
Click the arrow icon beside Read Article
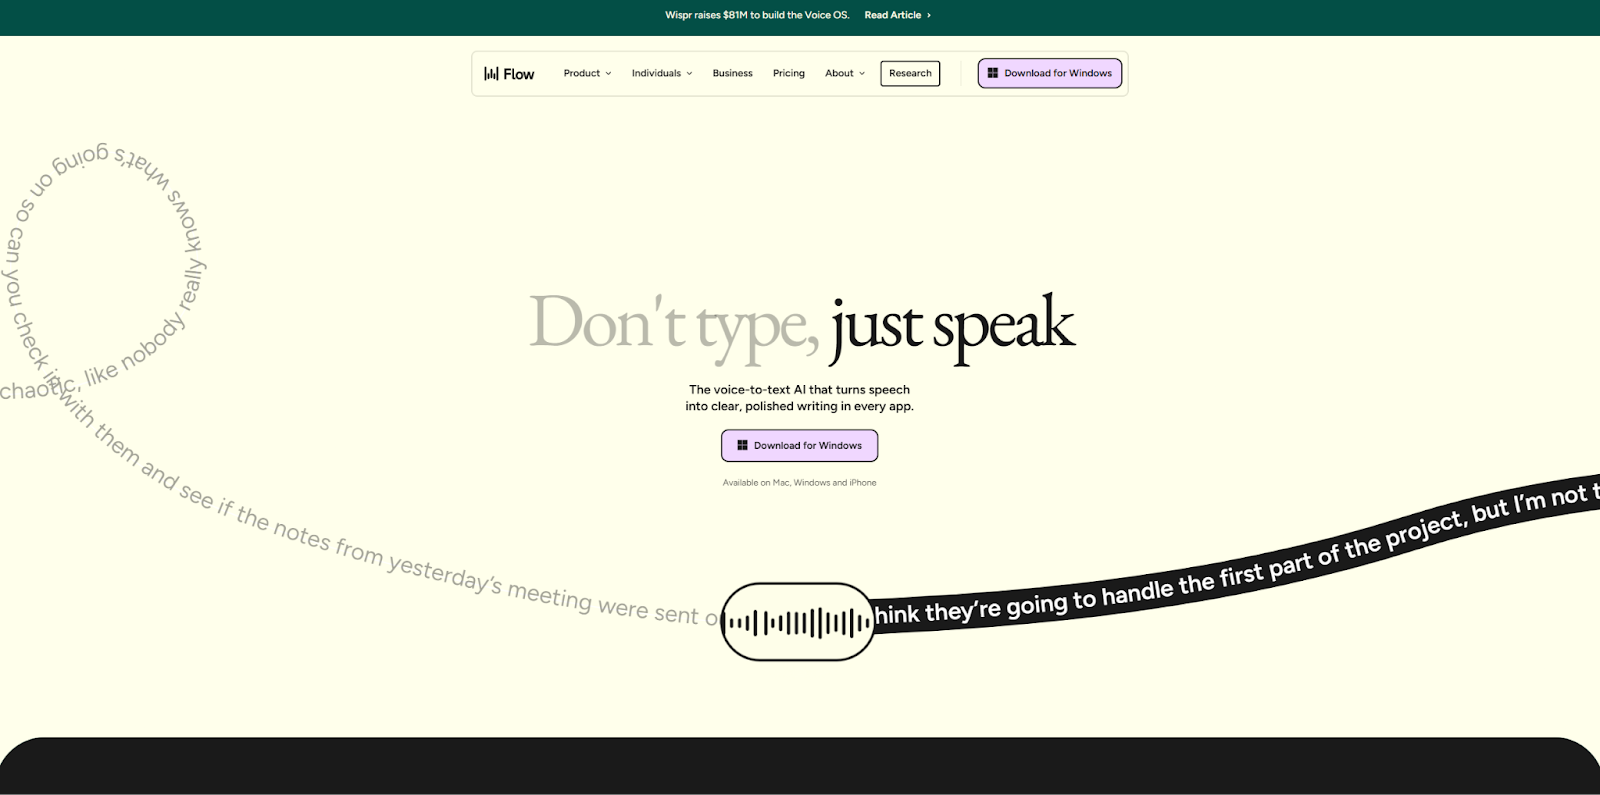[x=929, y=15]
